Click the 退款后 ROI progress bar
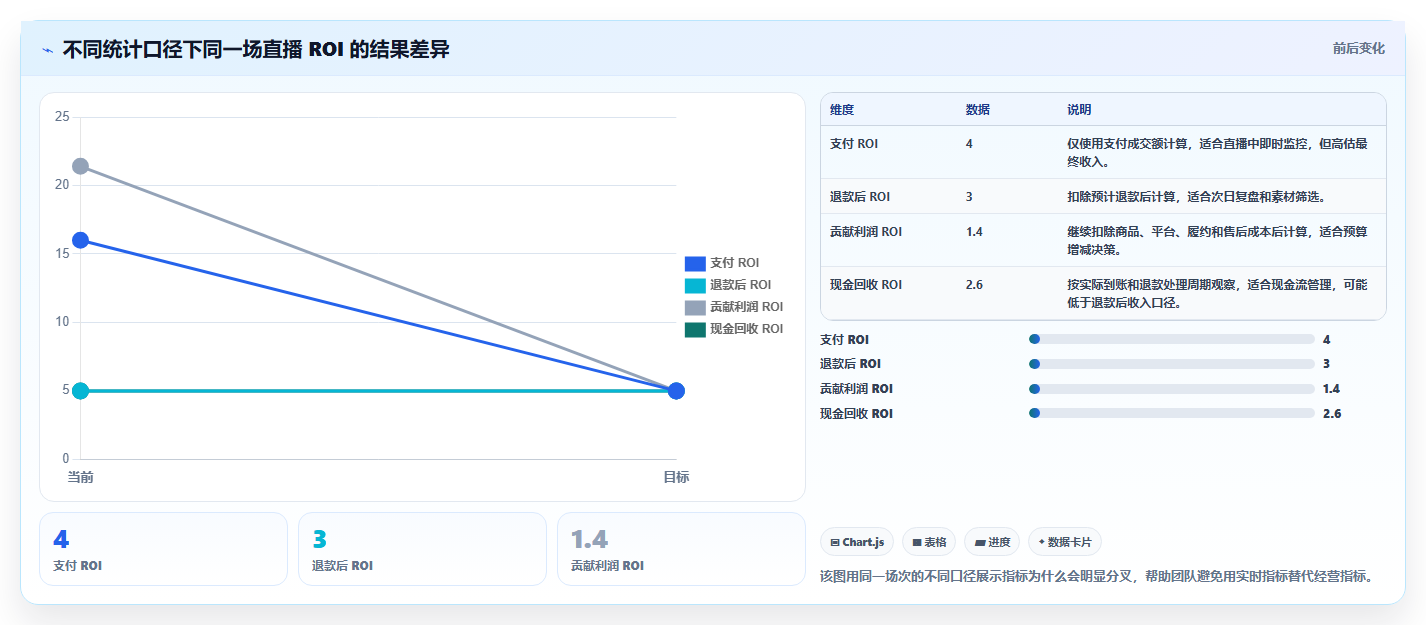 1171,364
